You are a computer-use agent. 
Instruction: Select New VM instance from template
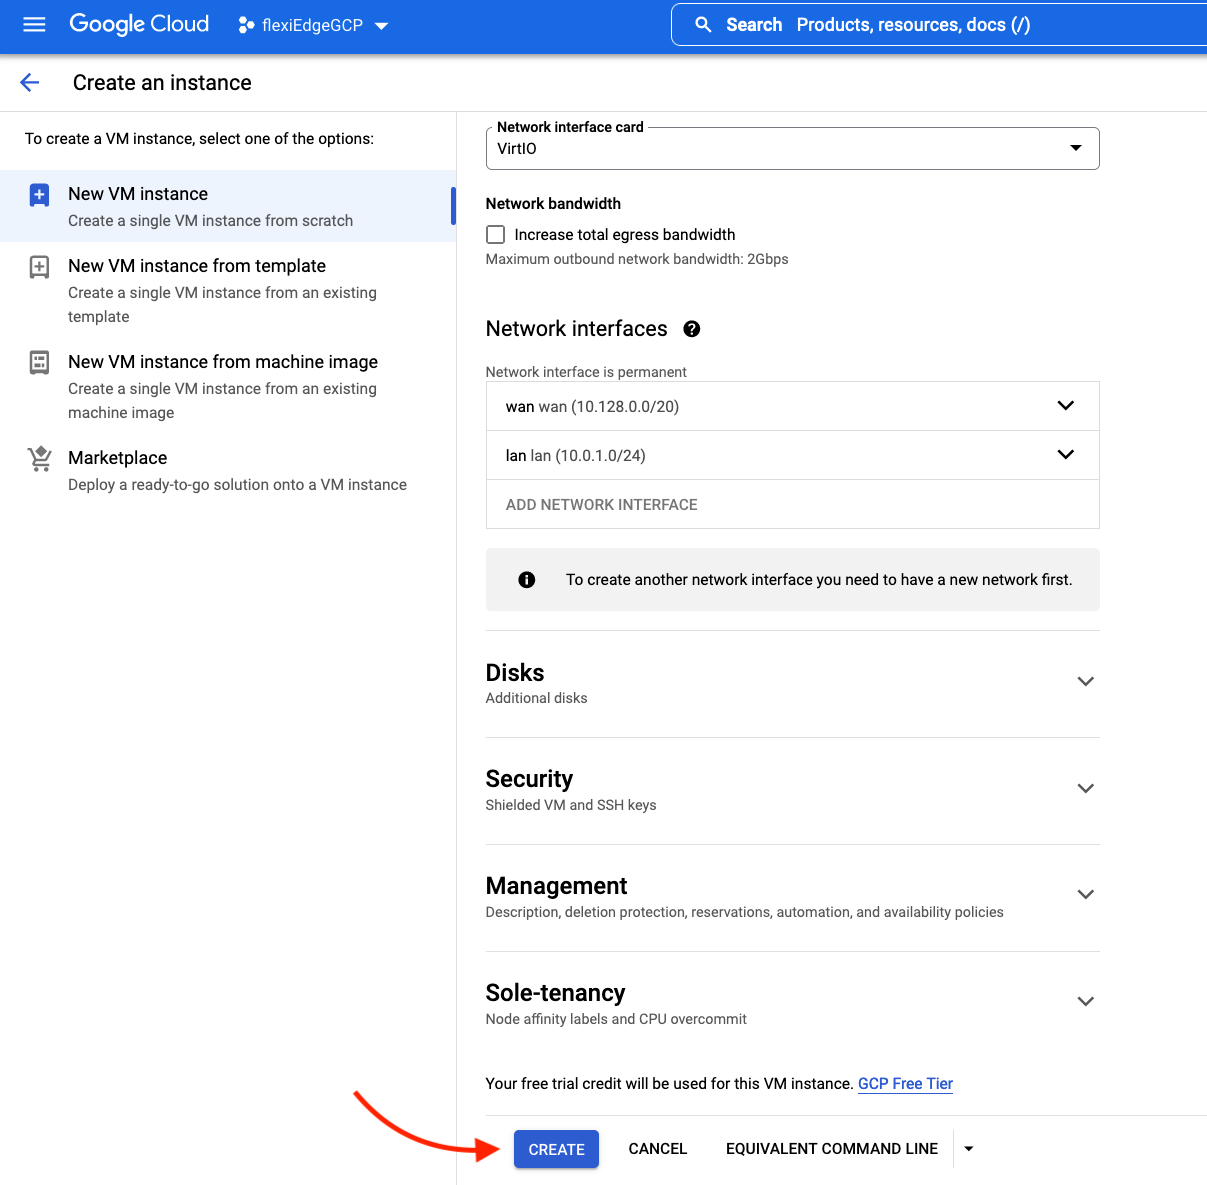coord(197,266)
